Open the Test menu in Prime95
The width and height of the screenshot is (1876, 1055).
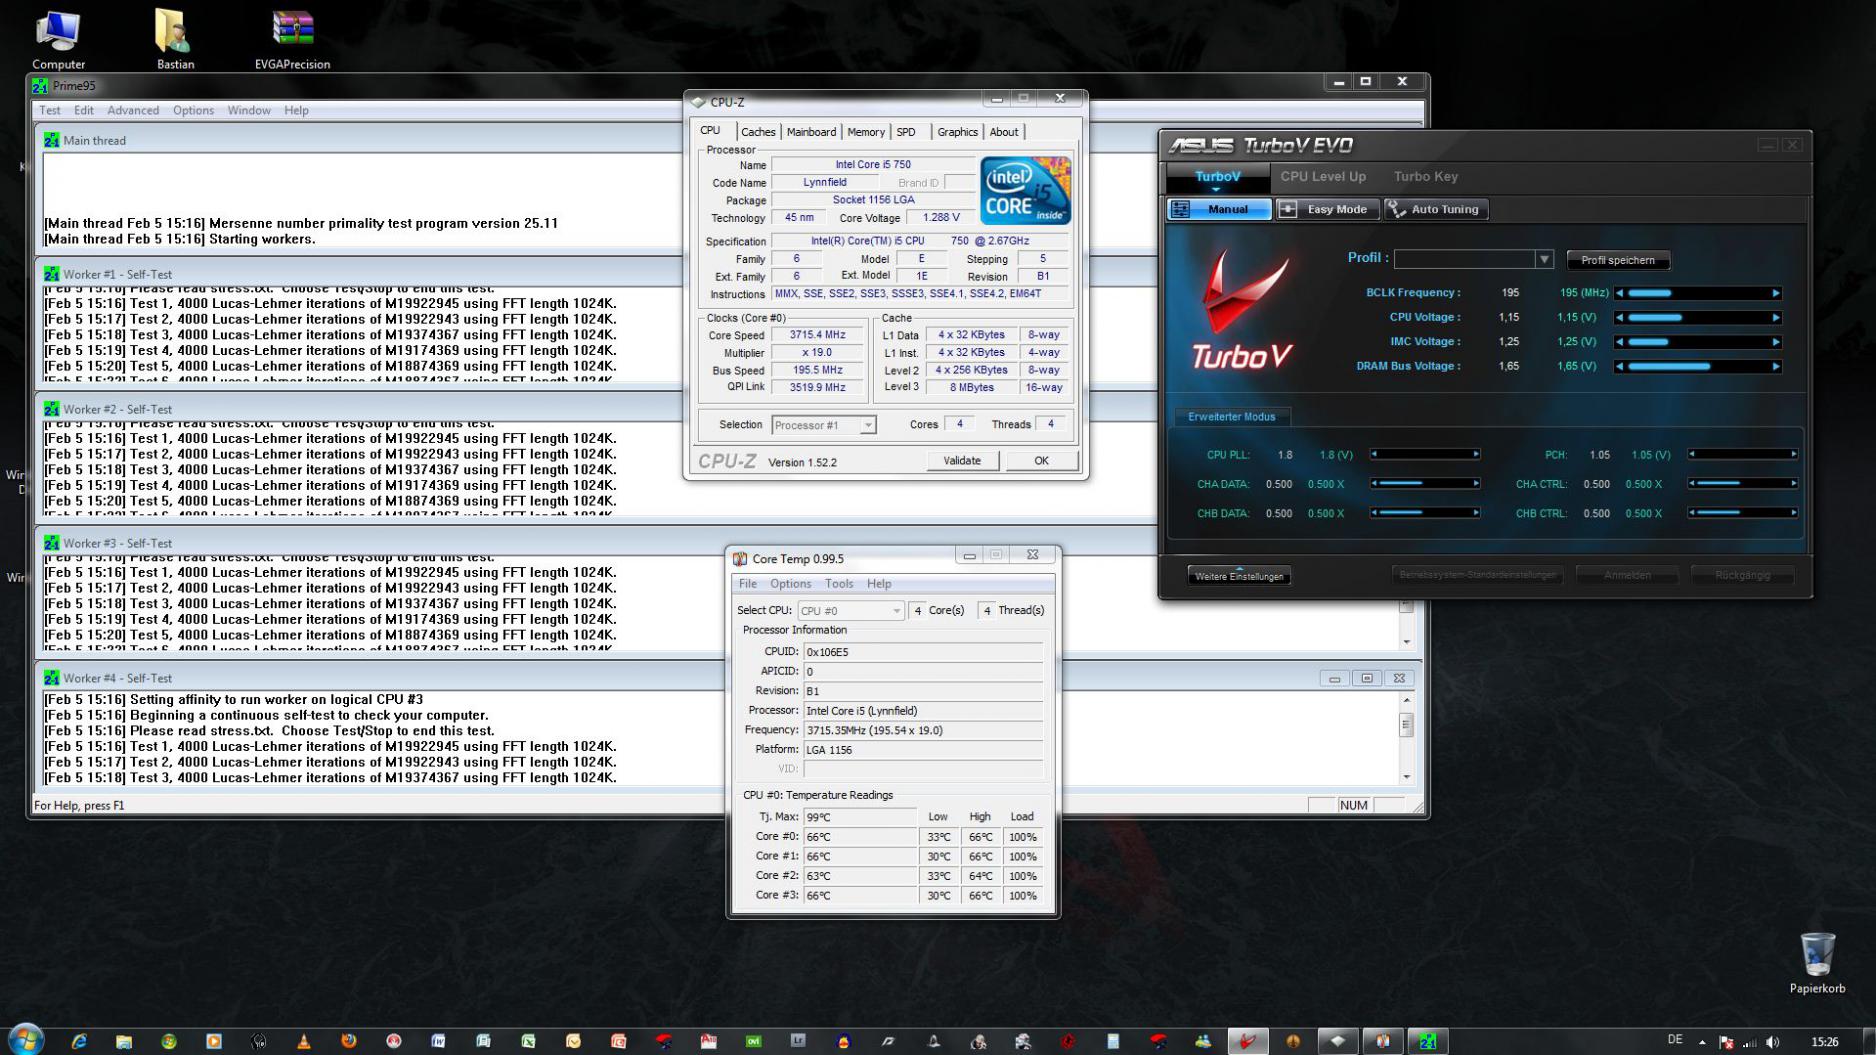pyautogui.click(x=50, y=110)
